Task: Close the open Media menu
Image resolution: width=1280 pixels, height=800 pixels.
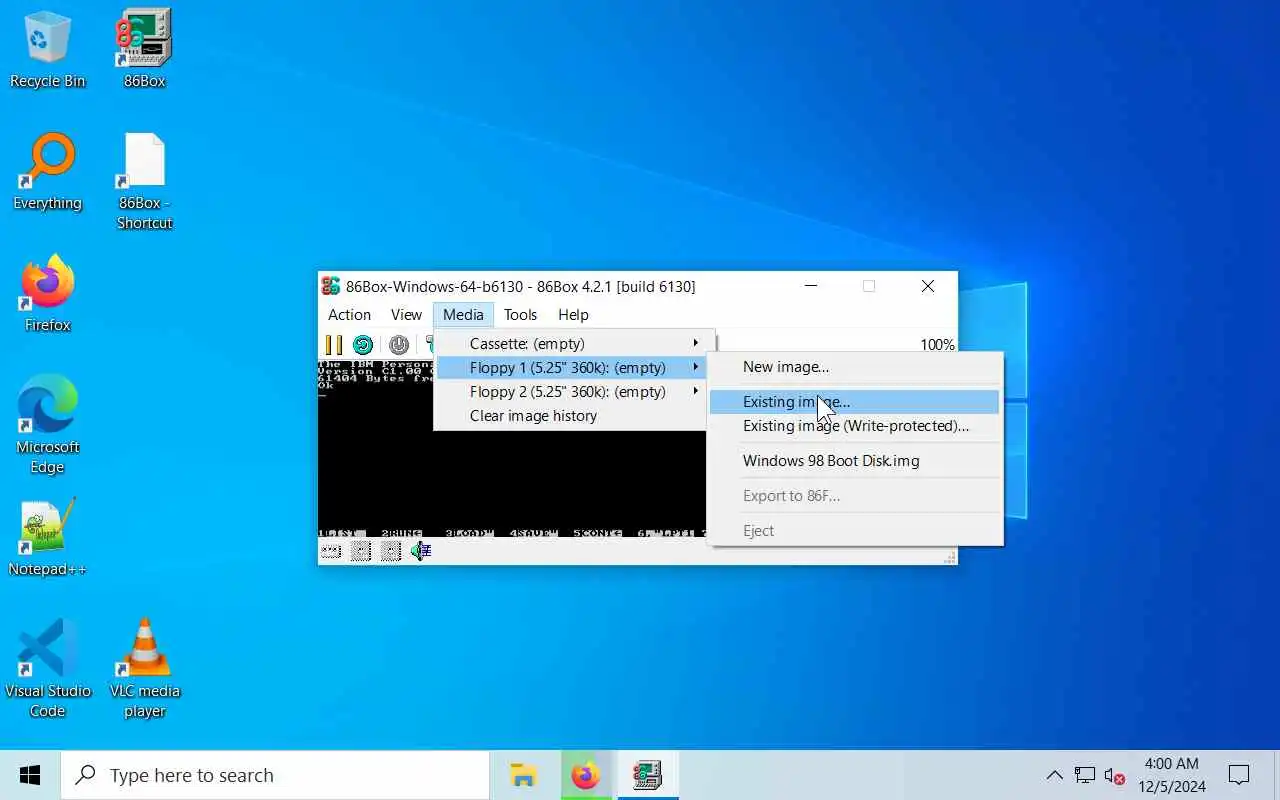Action: 463,315
